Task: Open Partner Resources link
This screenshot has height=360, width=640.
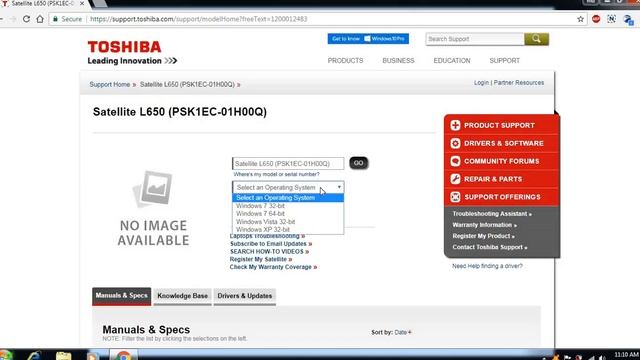Action: 519,82
